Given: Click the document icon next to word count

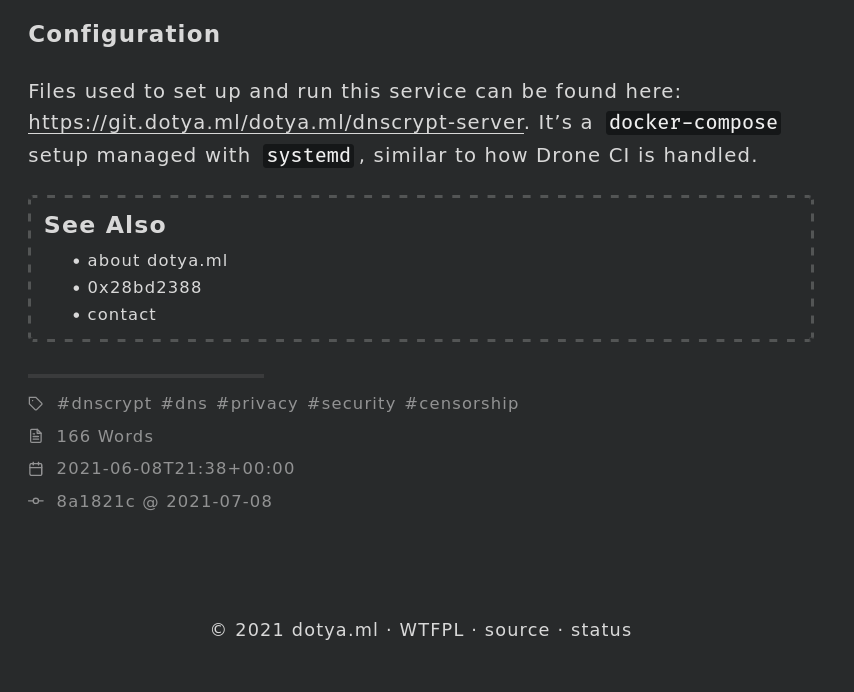Looking at the screenshot, I should pyautogui.click(x=36, y=436).
